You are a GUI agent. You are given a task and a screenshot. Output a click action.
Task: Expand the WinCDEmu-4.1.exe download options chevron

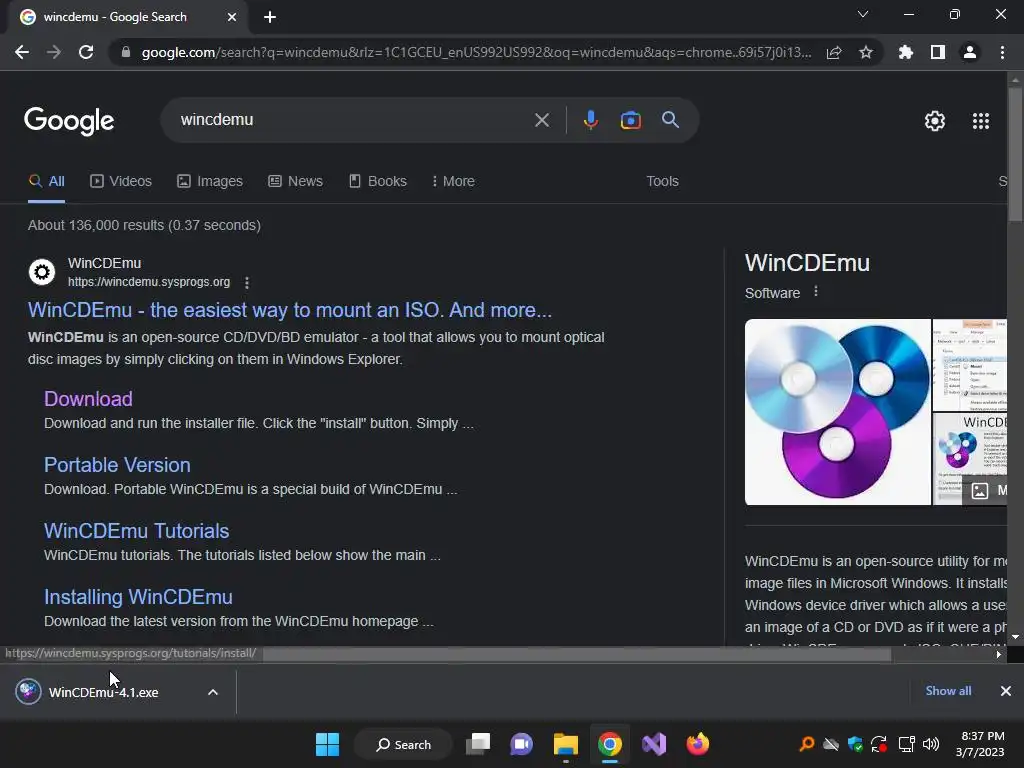pos(213,692)
